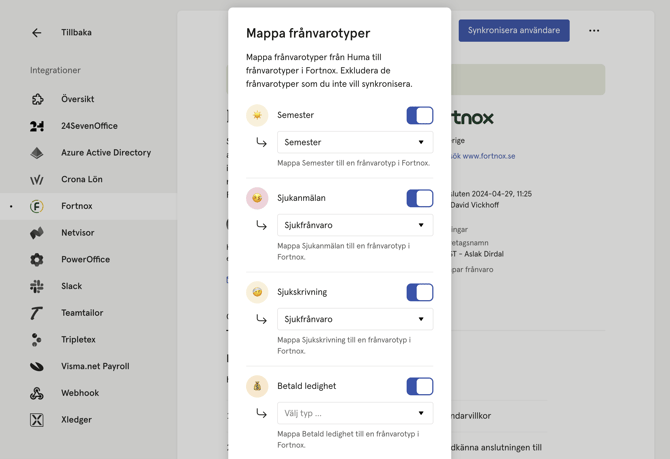This screenshot has width=670, height=459.
Task: Toggle the Semester sync switch
Action: (420, 115)
